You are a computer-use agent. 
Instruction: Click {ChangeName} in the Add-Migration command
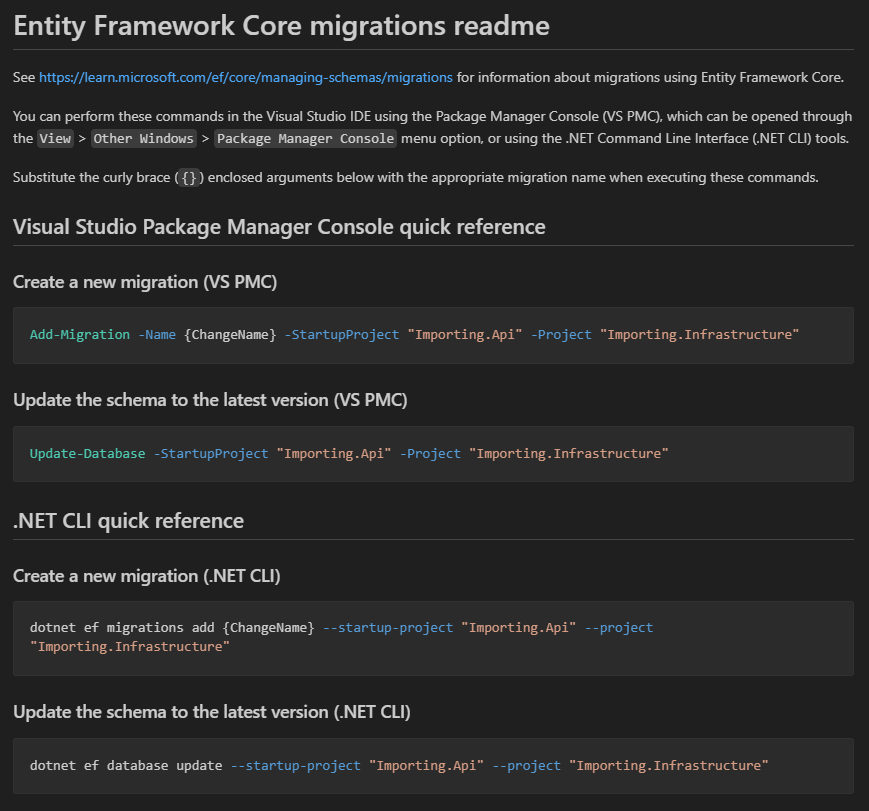[x=230, y=335]
